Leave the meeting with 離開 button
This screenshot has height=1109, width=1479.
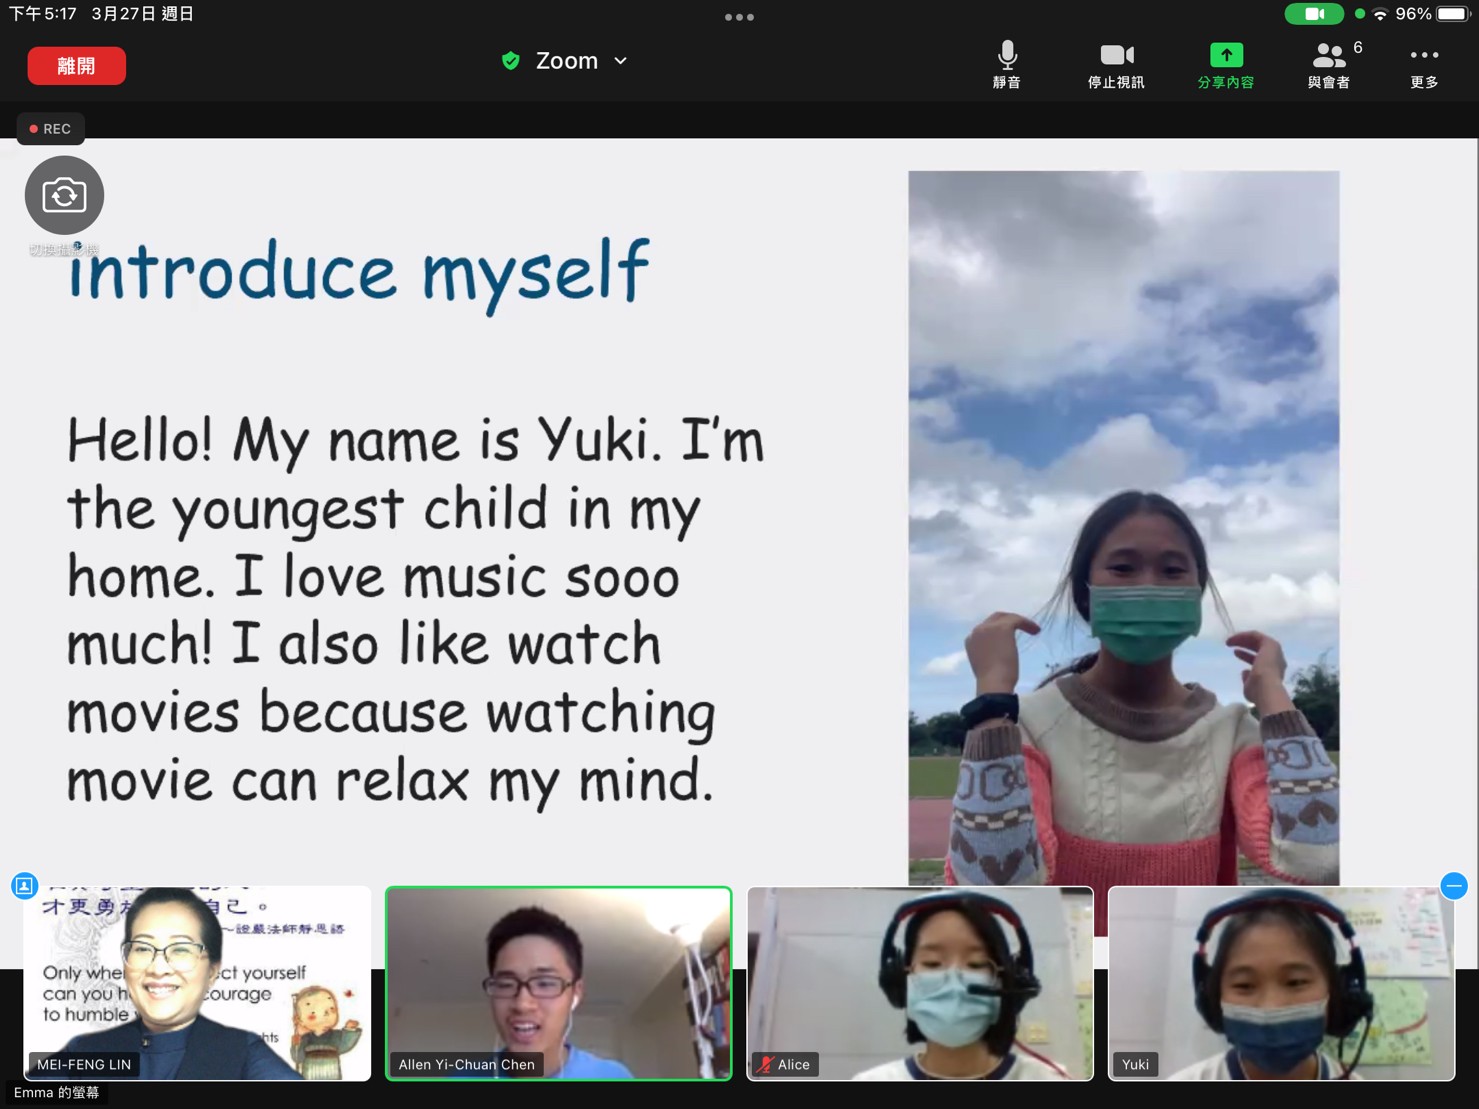click(x=76, y=64)
